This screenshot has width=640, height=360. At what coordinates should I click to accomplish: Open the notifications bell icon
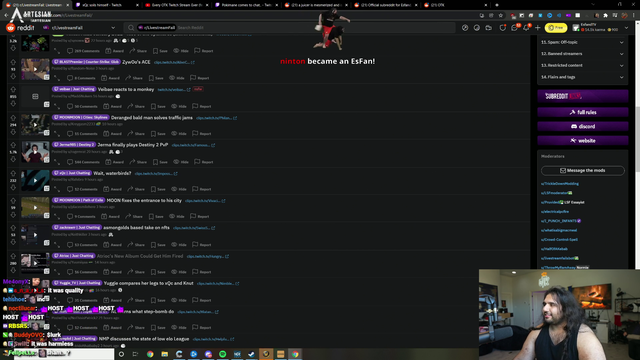point(526,28)
